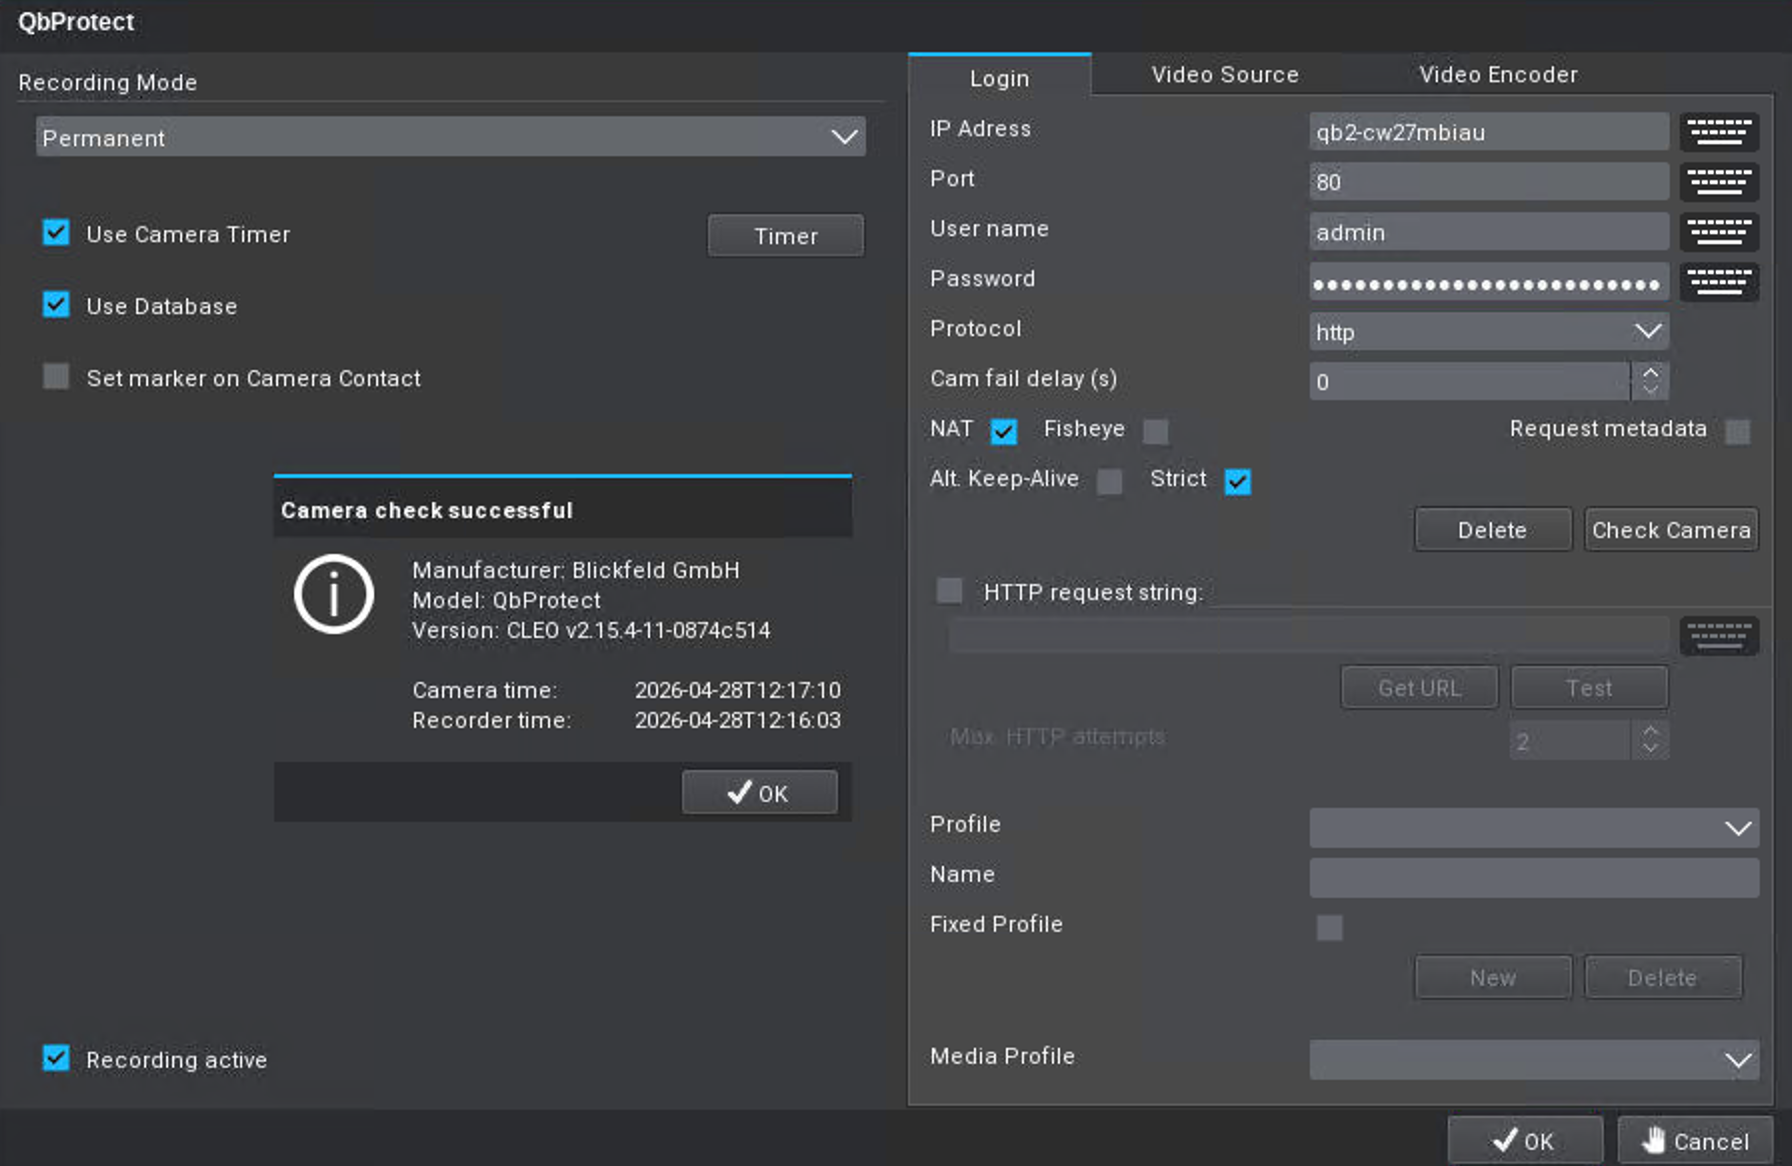Click the Timer button
1792x1166 pixels.
(786, 235)
